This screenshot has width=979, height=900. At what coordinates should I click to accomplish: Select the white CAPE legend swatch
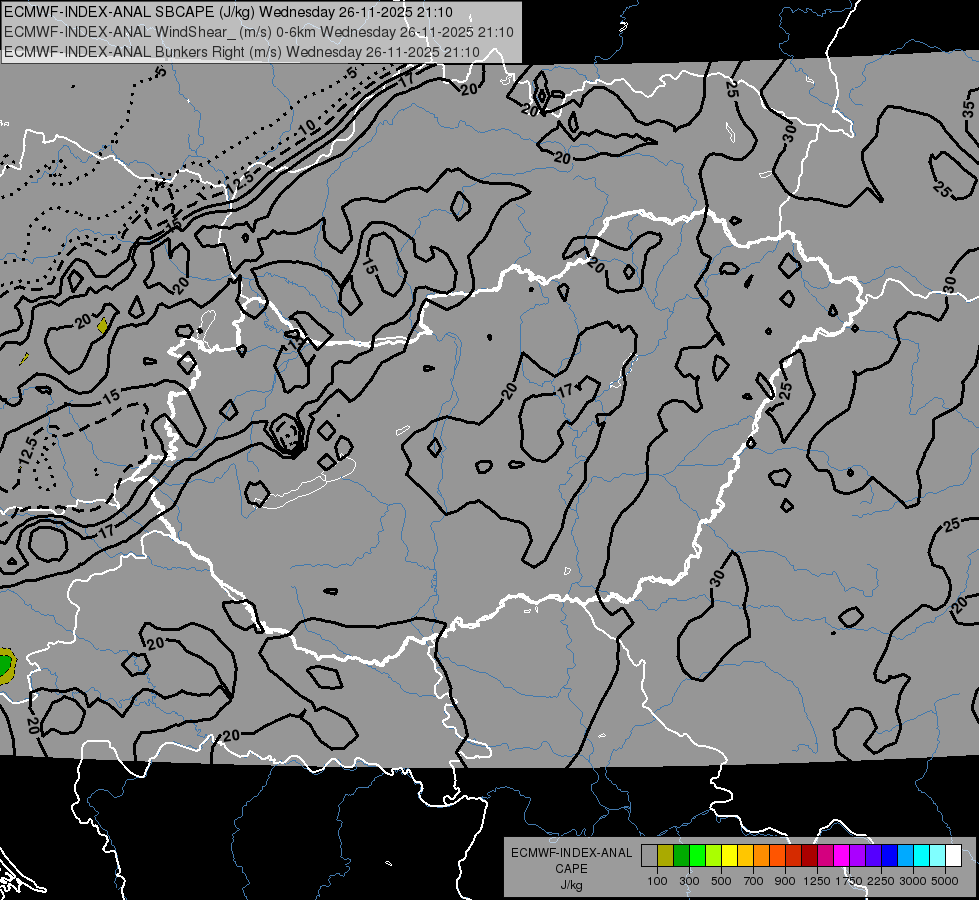953,855
